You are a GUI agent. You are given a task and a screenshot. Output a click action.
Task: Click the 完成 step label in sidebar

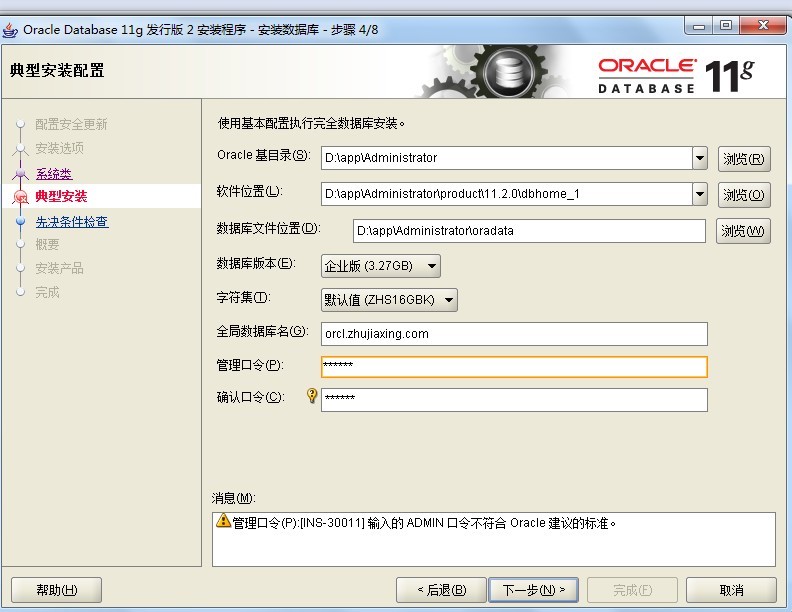click(47, 292)
